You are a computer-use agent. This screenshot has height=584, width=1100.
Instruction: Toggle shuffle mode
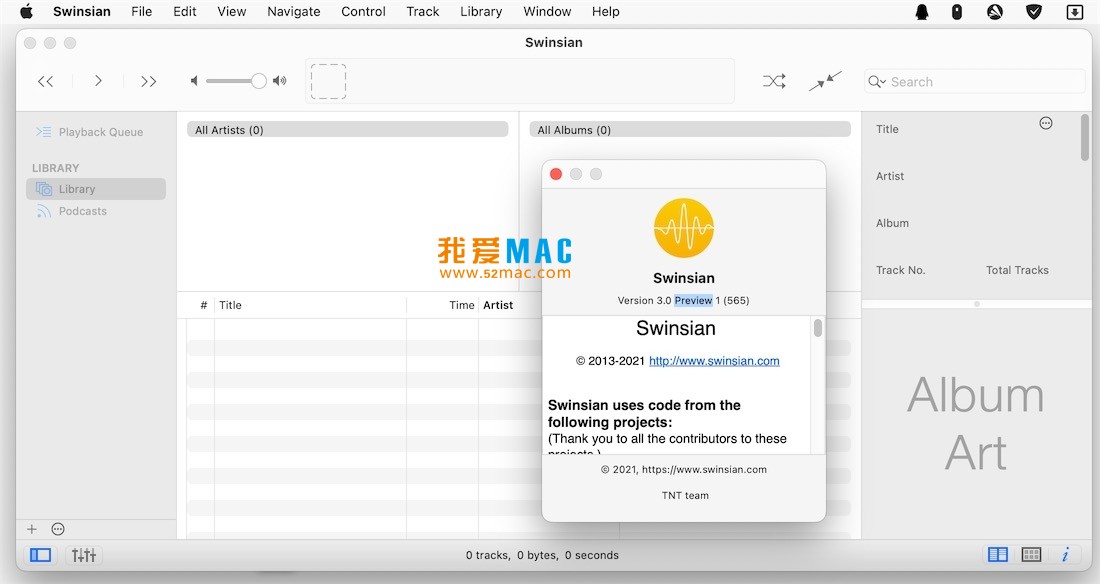pos(774,81)
